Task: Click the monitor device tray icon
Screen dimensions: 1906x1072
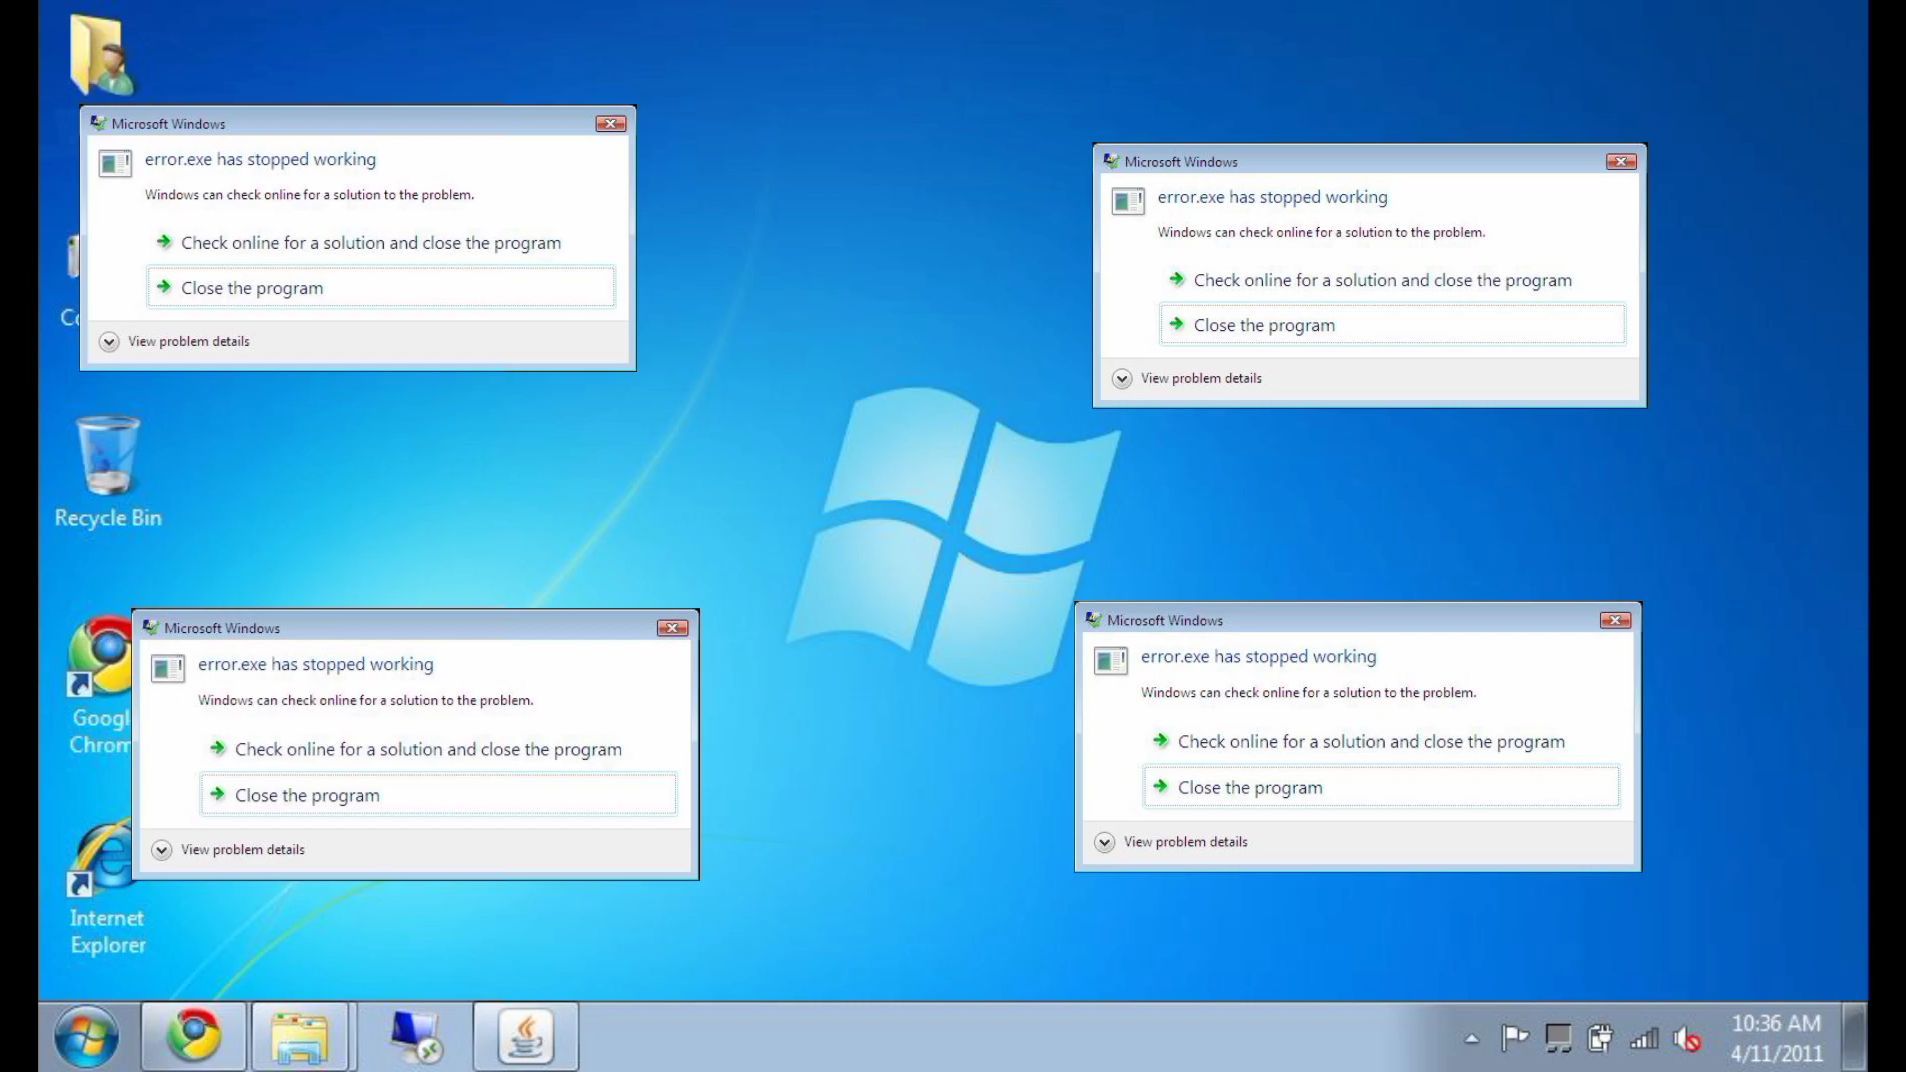Action: 1558,1039
